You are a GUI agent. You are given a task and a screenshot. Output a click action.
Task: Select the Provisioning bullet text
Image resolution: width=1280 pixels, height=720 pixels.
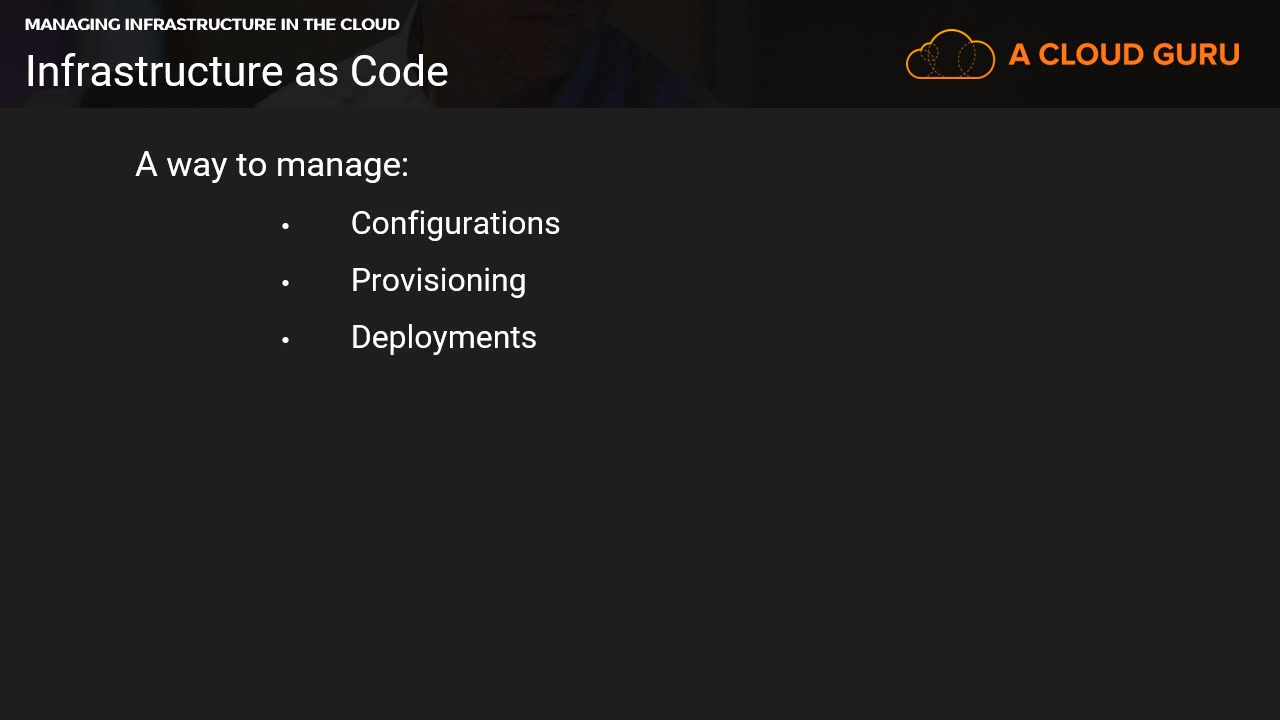(x=438, y=281)
